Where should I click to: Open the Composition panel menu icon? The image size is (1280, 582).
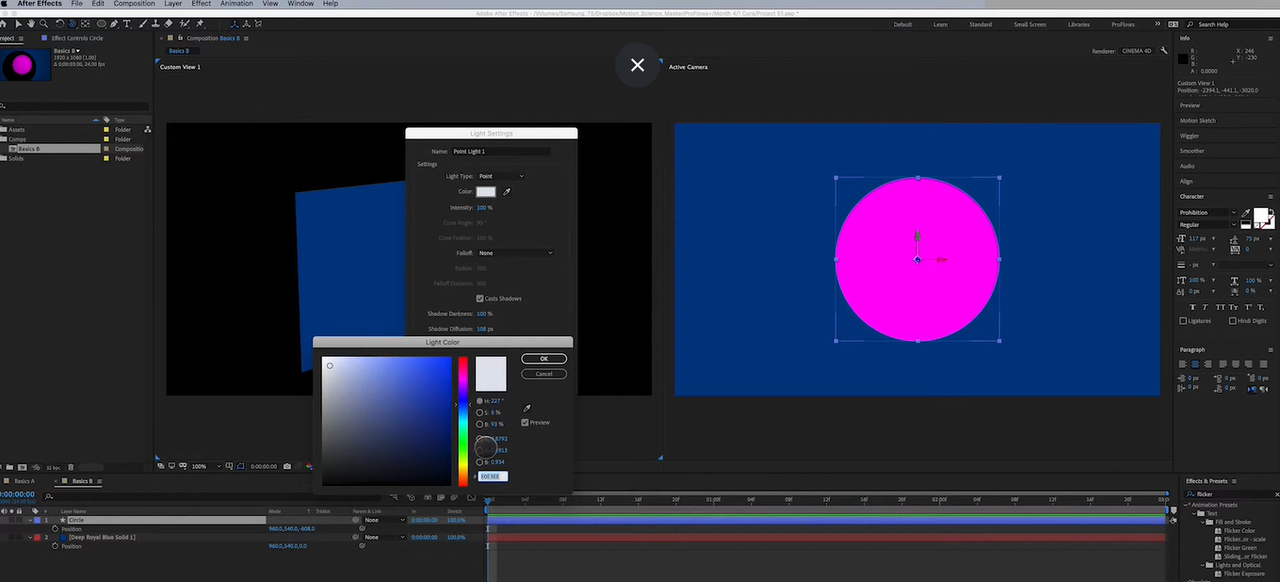tap(246, 38)
